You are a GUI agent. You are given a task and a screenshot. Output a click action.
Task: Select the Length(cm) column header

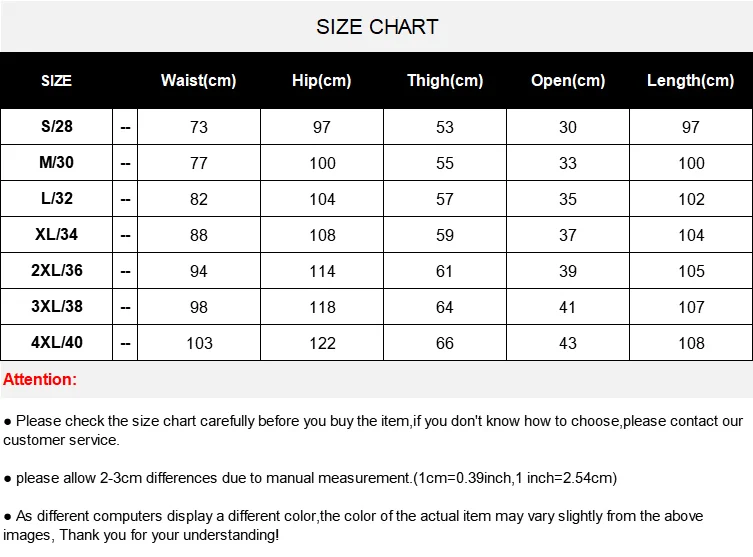pyautogui.click(x=691, y=80)
